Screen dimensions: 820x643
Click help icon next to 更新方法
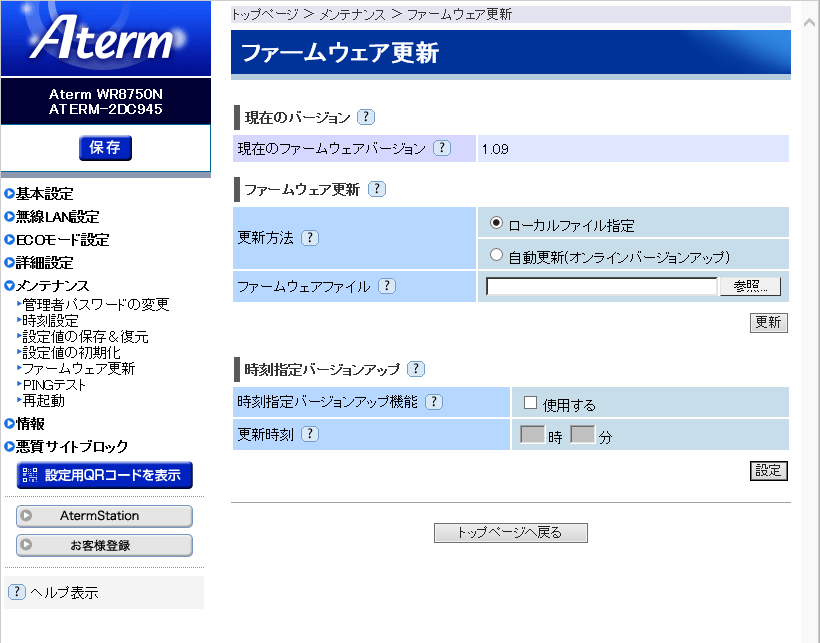pos(310,238)
